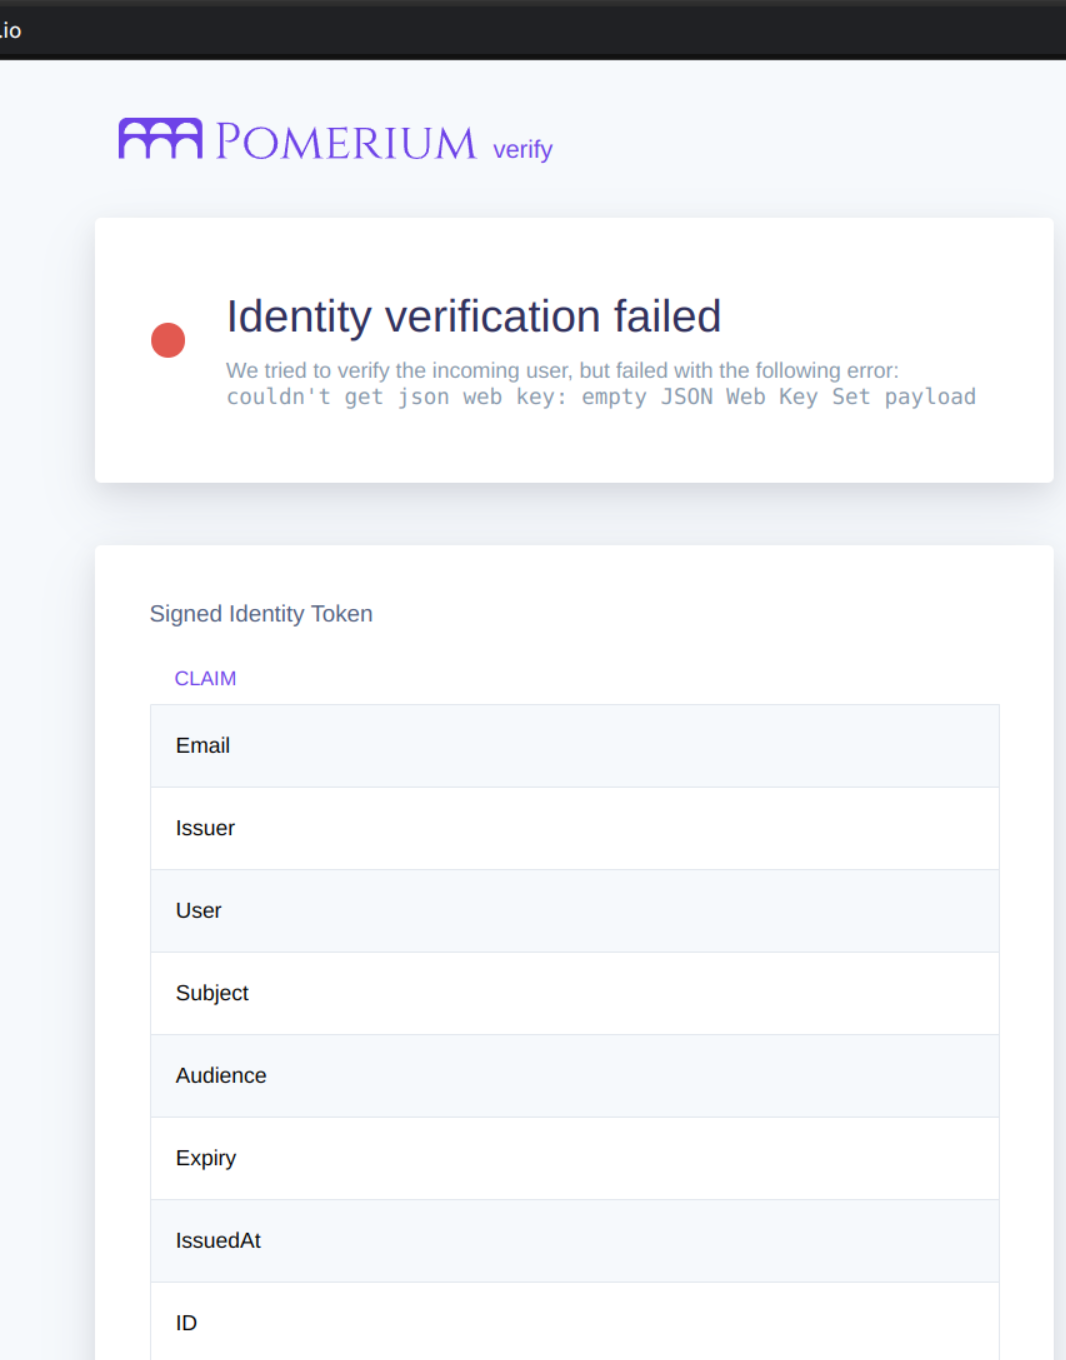Select the Signed Identity Token heading
This screenshot has height=1360, width=1066.
261,613
